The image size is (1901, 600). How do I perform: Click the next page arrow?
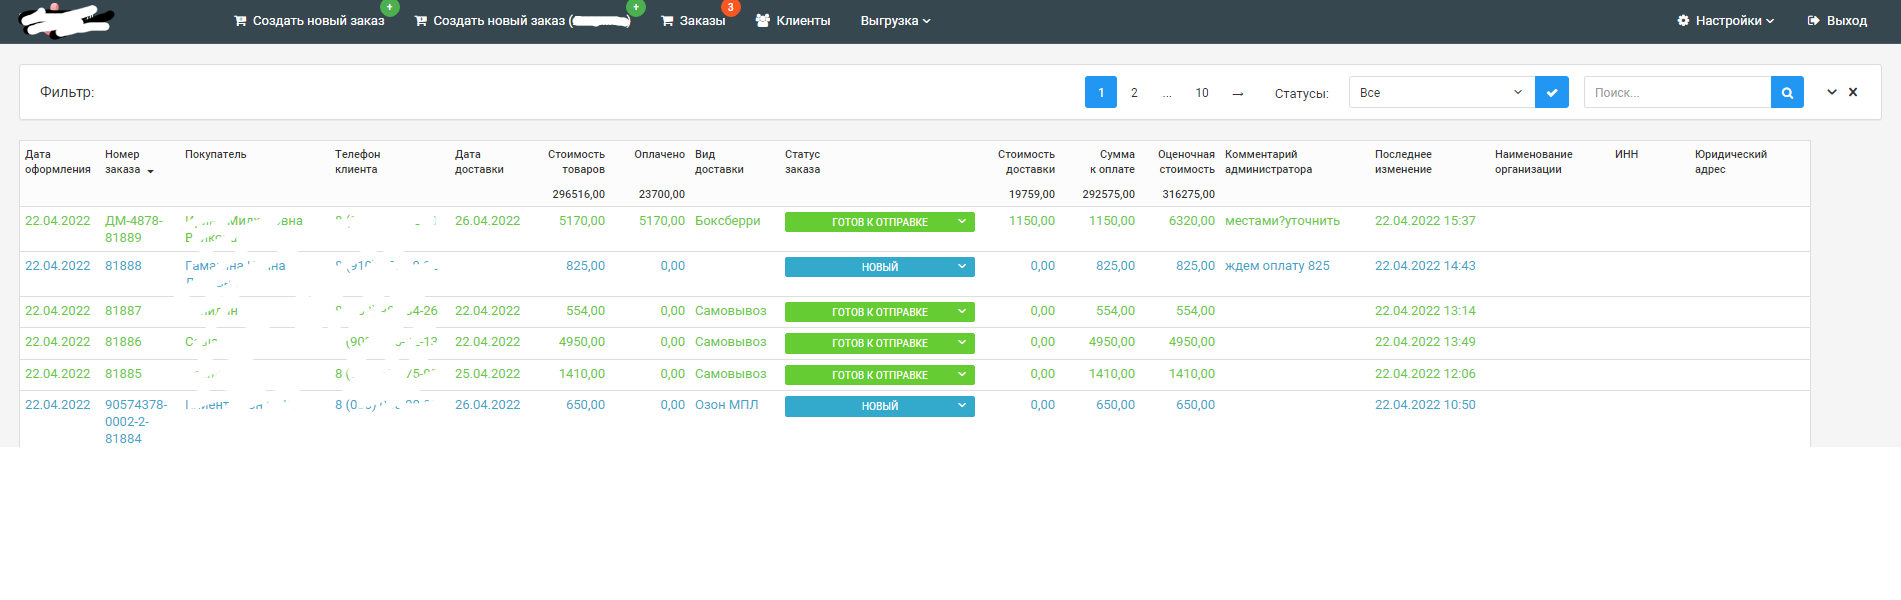1238,93
